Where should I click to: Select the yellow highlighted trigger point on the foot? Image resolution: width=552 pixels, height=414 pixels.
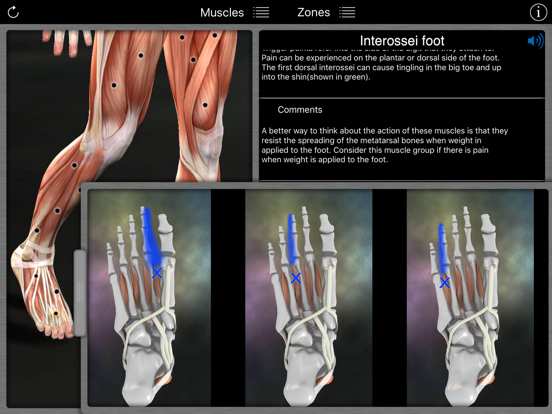point(56,313)
